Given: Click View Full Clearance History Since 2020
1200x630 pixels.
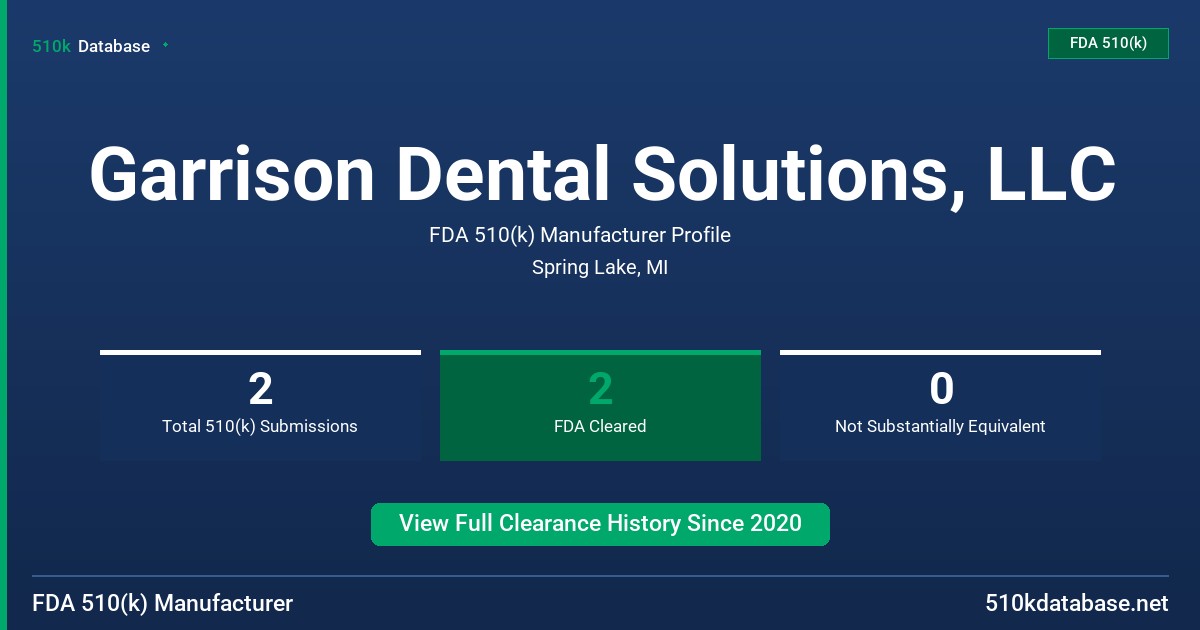Looking at the screenshot, I should click(x=600, y=524).
